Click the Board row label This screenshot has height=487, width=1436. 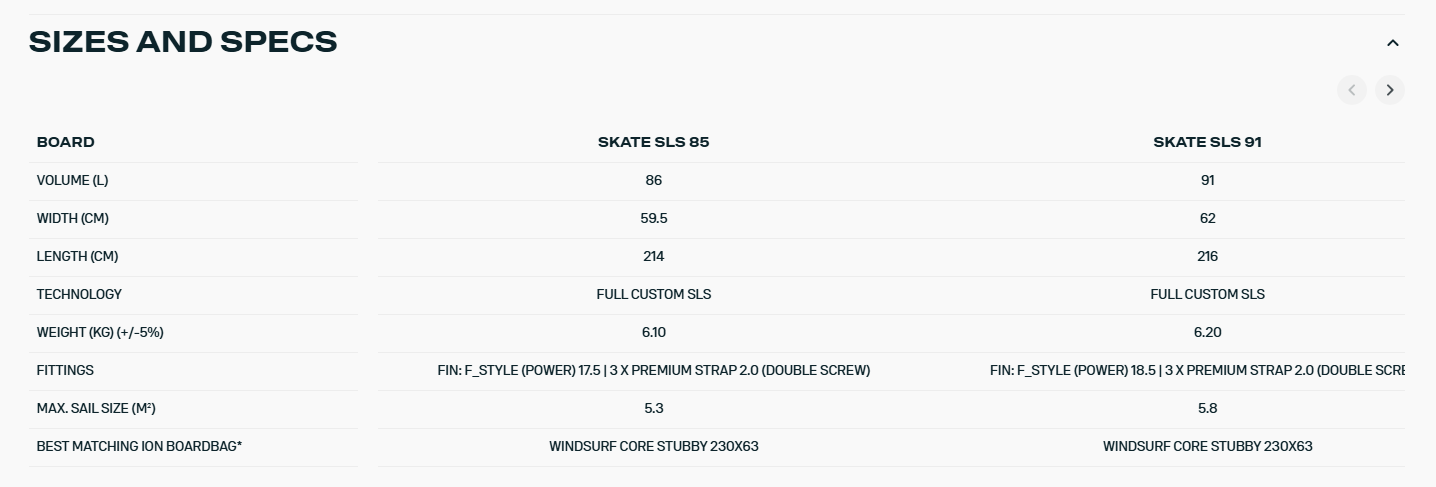pos(66,142)
